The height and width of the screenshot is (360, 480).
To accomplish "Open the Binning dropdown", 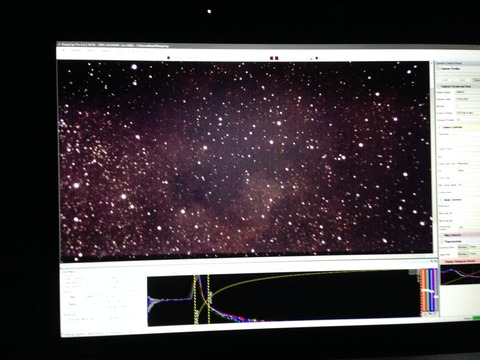I will tap(467, 106).
